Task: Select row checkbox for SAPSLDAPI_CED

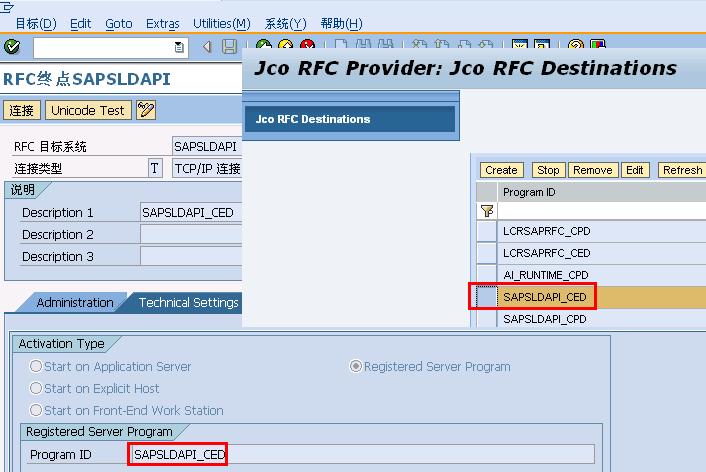Action: click(x=487, y=297)
